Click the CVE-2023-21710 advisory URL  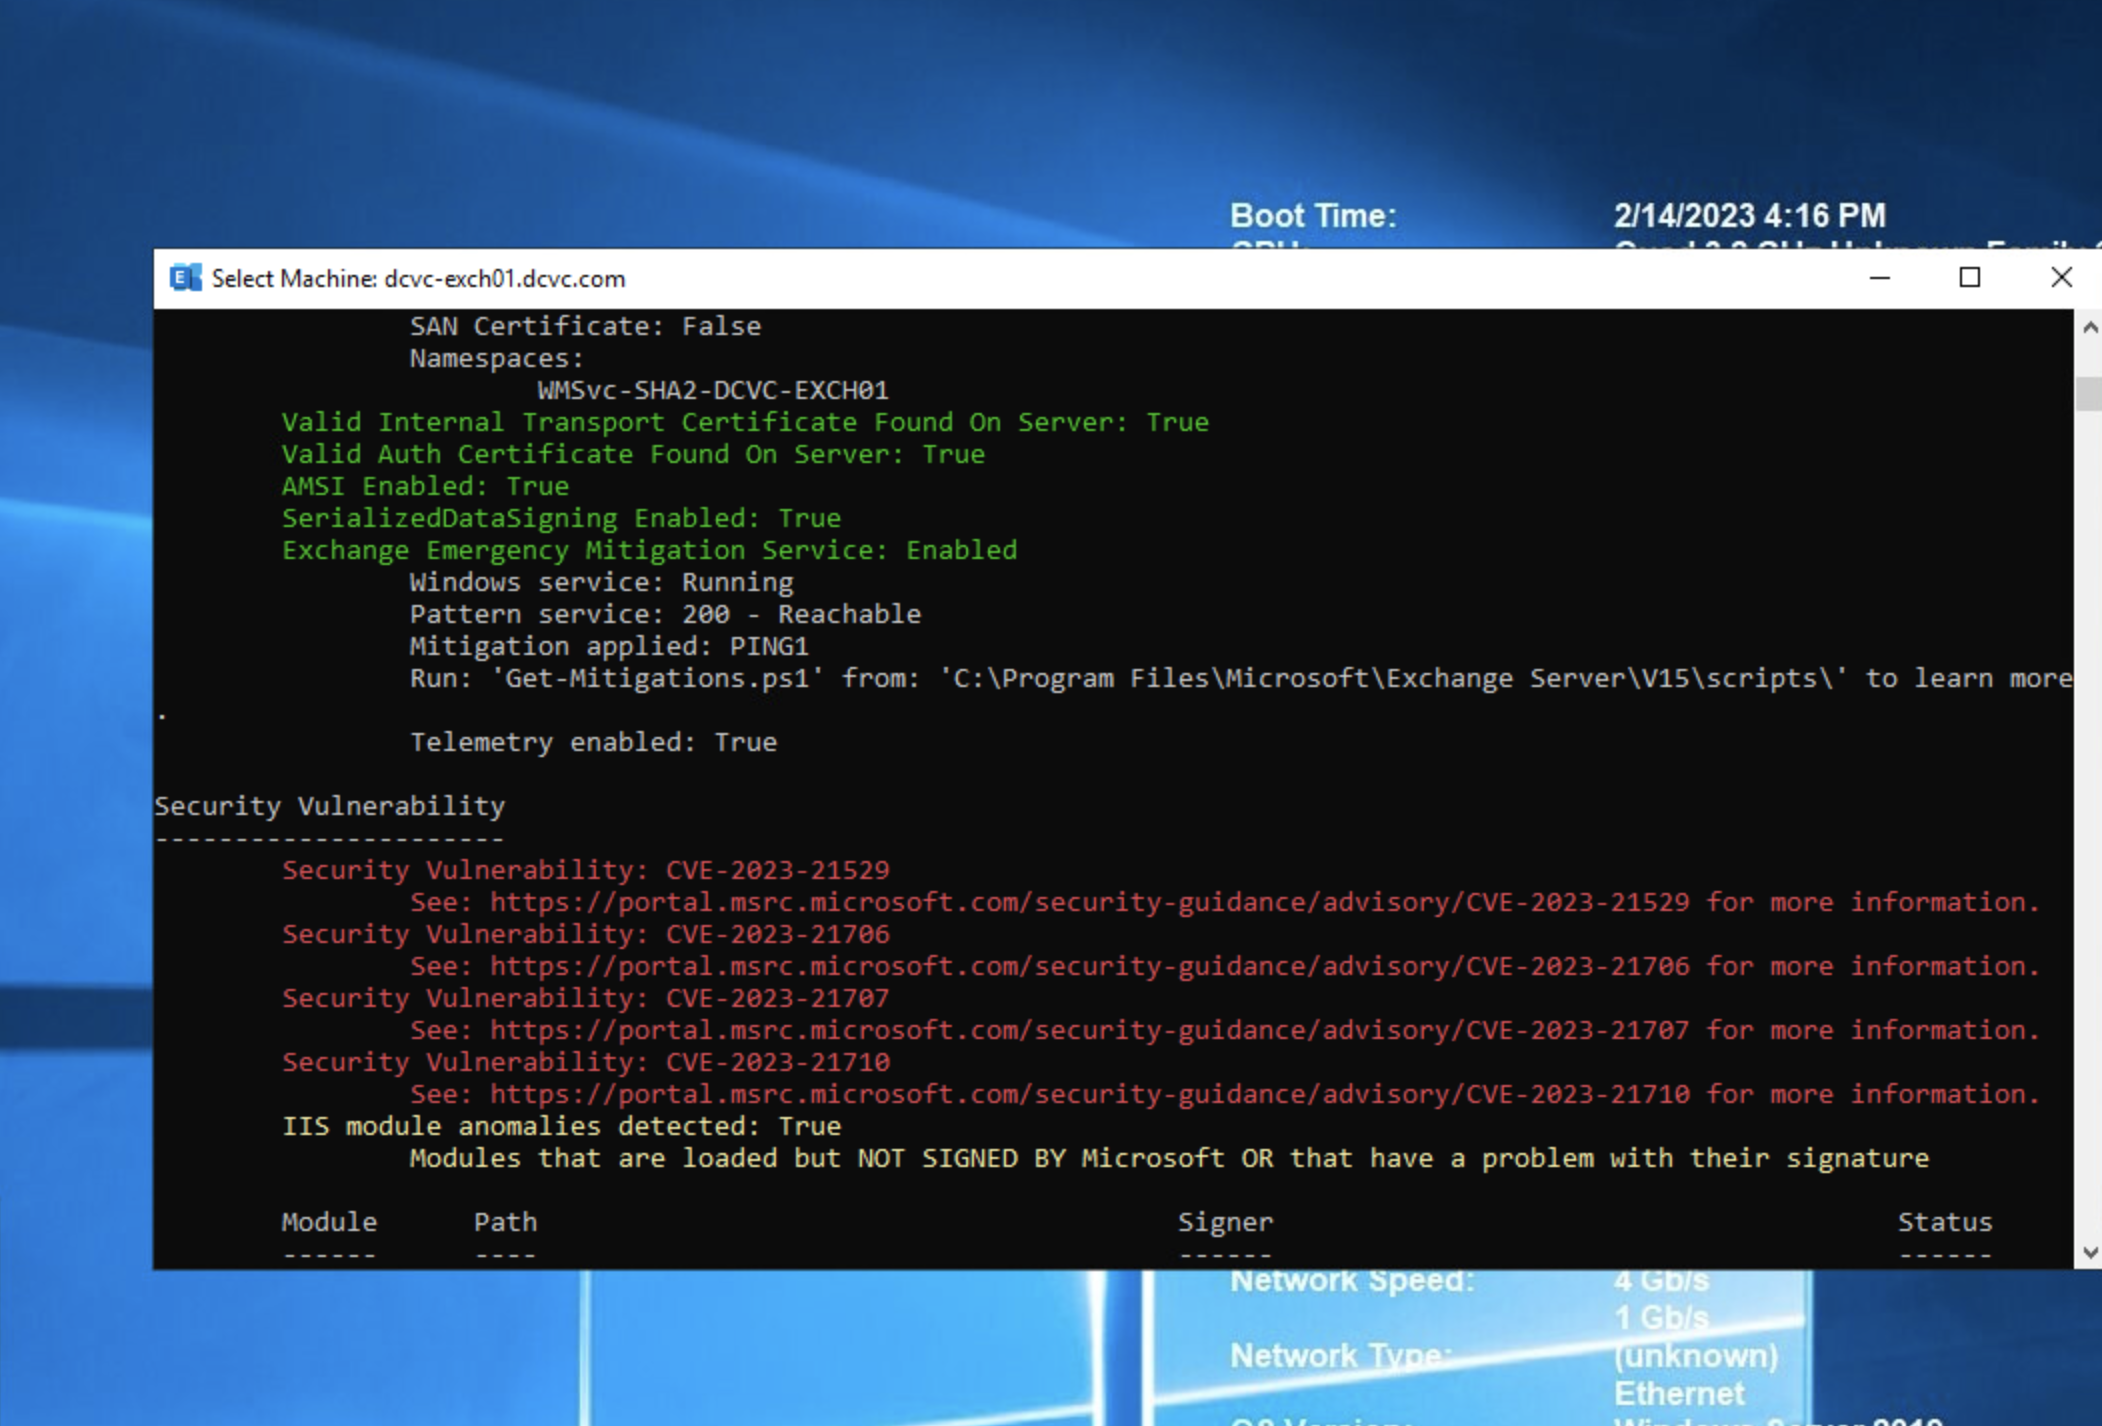click(x=1088, y=1094)
